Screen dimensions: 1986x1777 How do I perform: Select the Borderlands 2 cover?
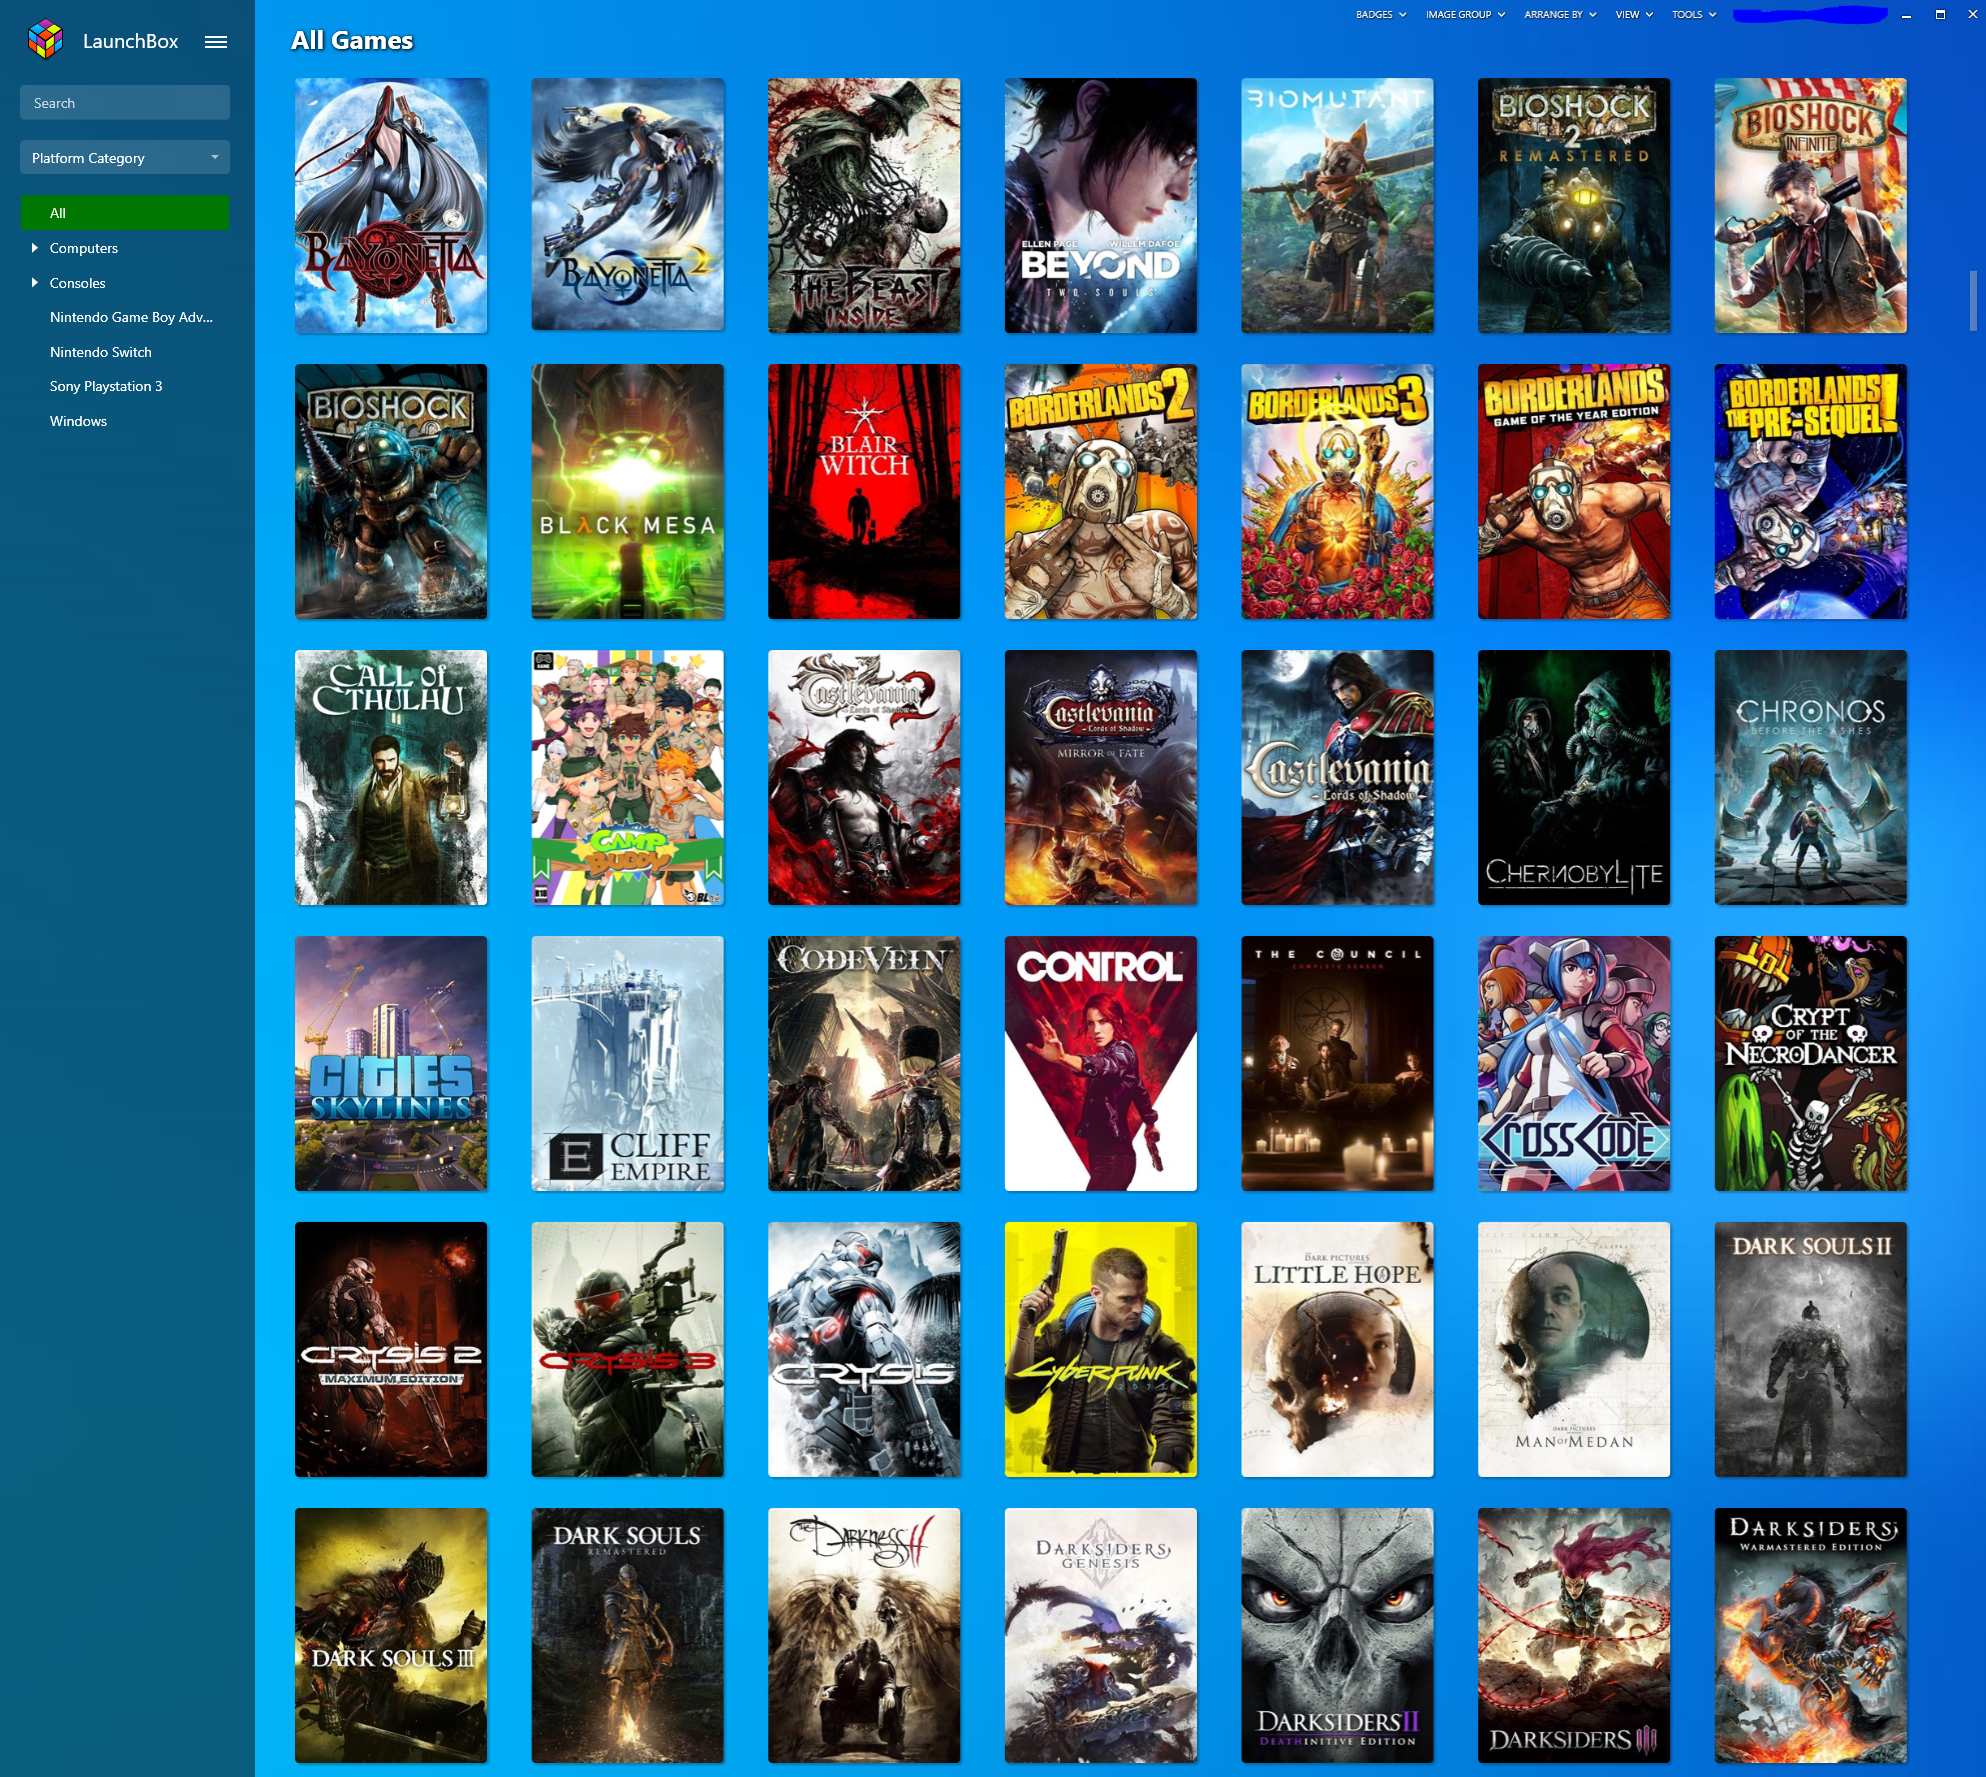tap(1101, 492)
